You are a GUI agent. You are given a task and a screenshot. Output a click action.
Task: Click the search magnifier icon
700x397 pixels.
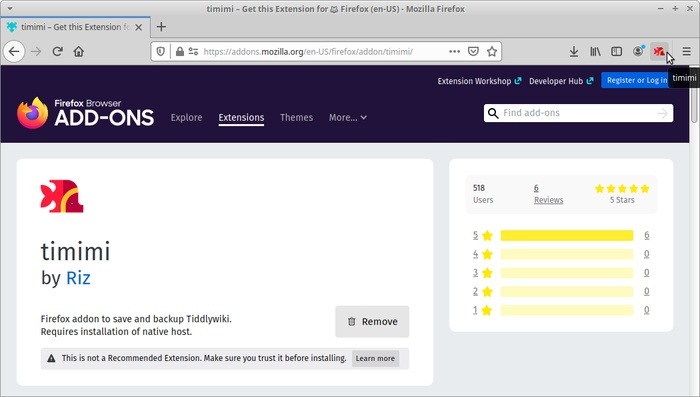coord(493,113)
